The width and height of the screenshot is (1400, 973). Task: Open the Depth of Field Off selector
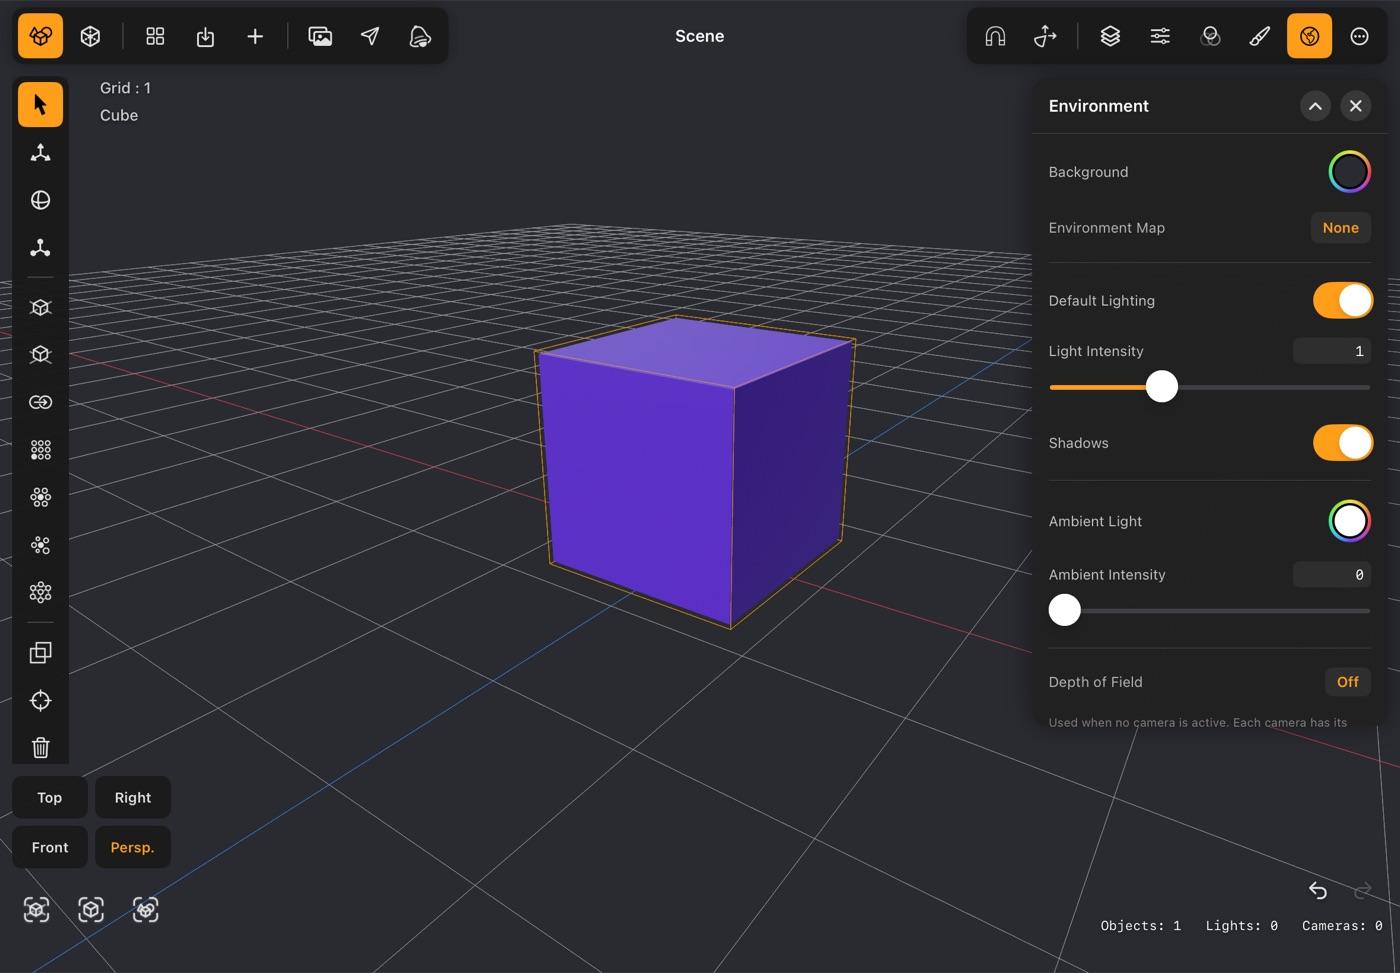1348,682
